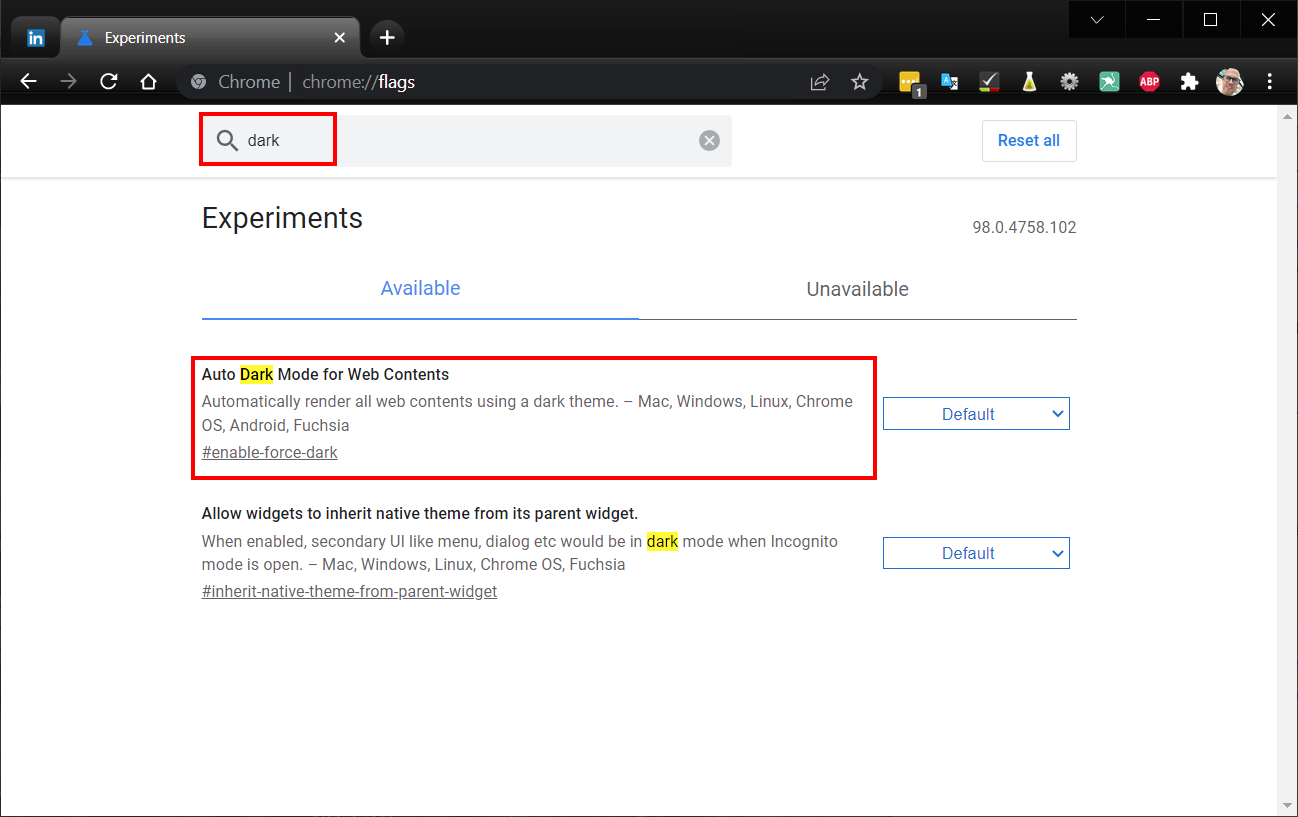This screenshot has width=1298, height=817.
Task: Click the share page icon in address bar
Action: point(820,82)
